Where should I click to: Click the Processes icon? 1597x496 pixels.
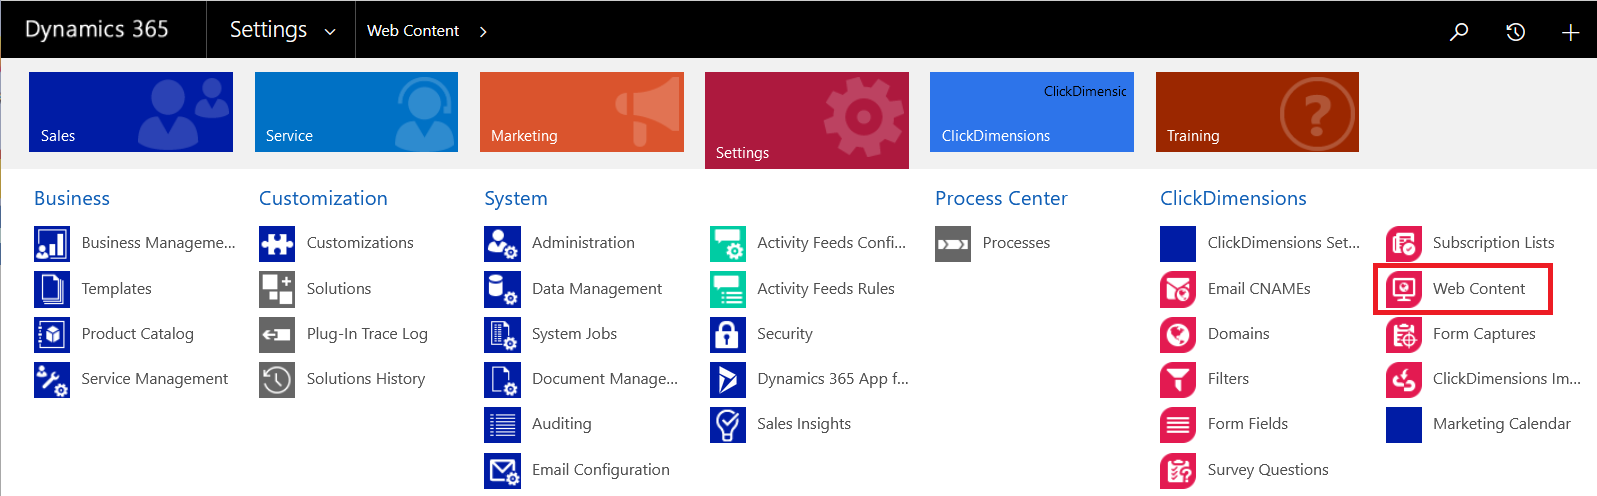pos(953,243)
